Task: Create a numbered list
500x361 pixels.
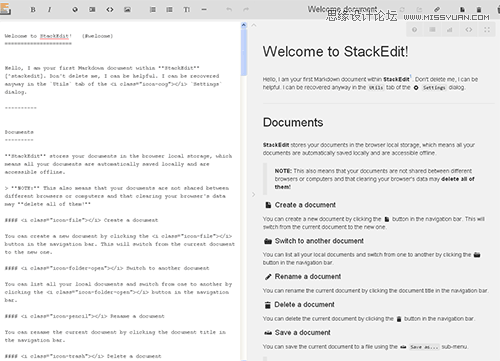Action: click(153, 10)
